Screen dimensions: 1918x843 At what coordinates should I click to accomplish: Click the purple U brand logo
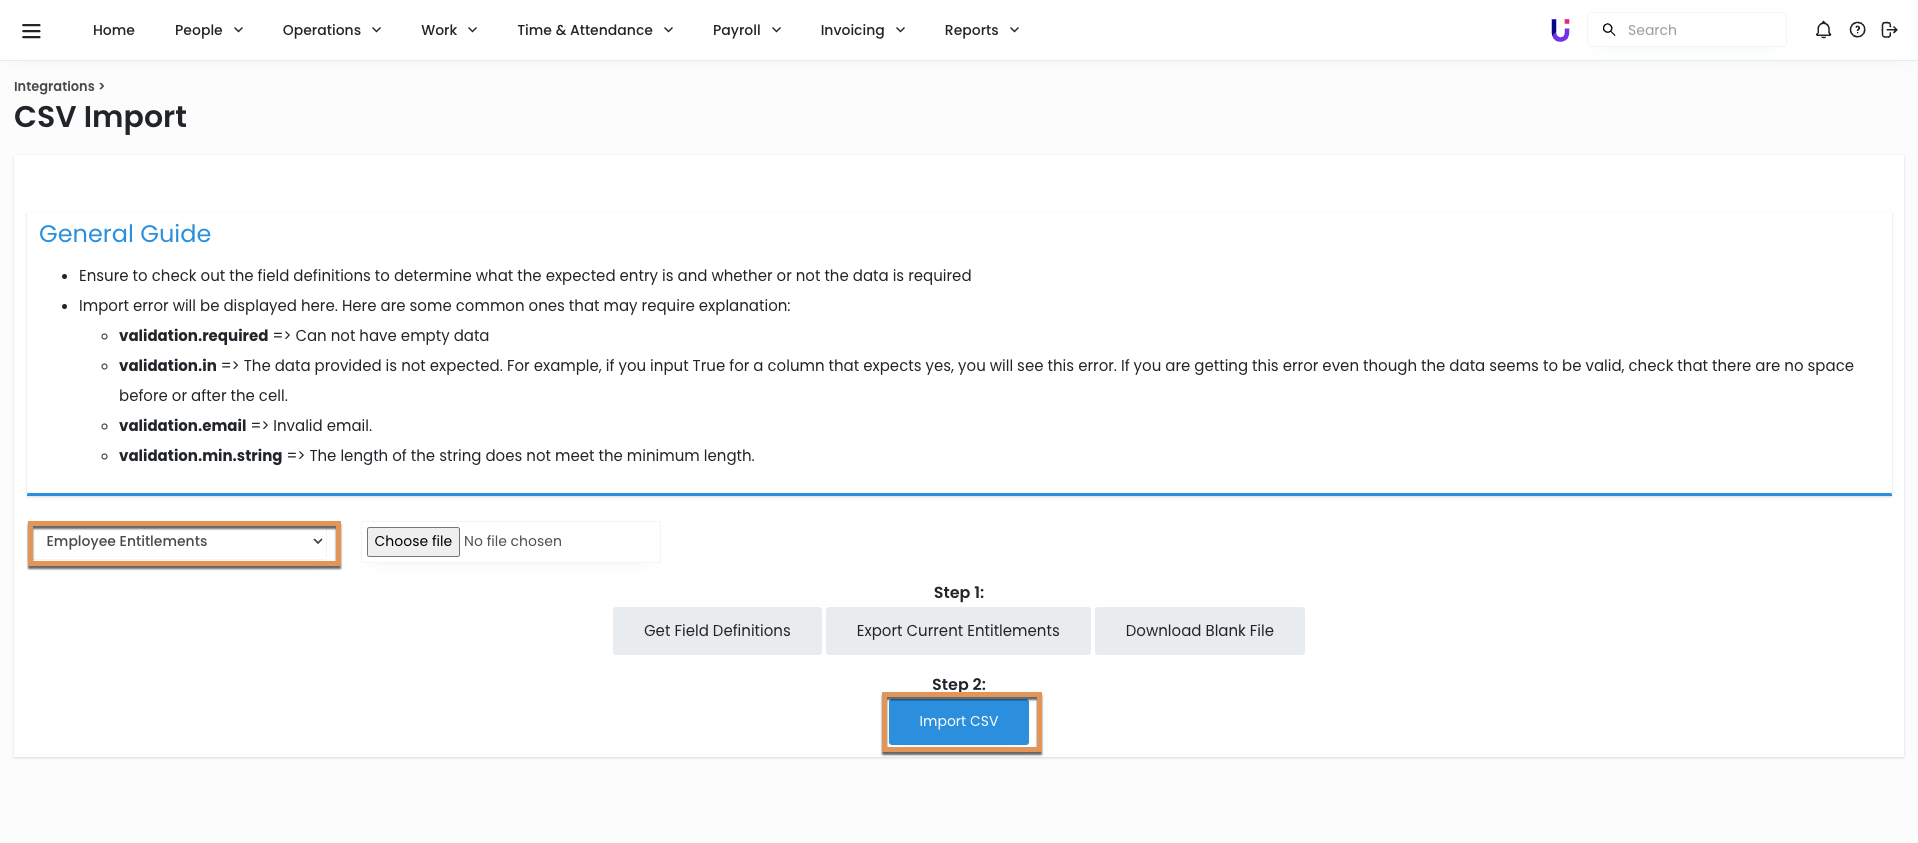tap(1559, 30)
